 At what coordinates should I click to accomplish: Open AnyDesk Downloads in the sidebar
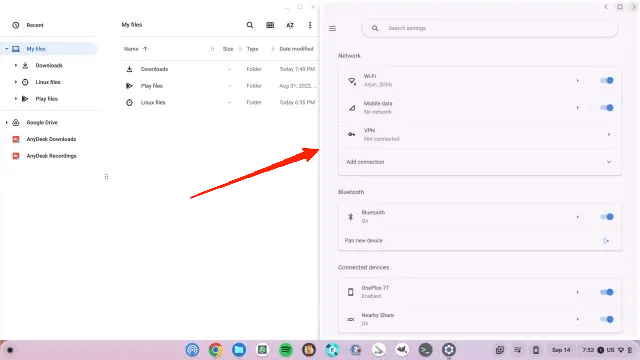coord(51,139)
